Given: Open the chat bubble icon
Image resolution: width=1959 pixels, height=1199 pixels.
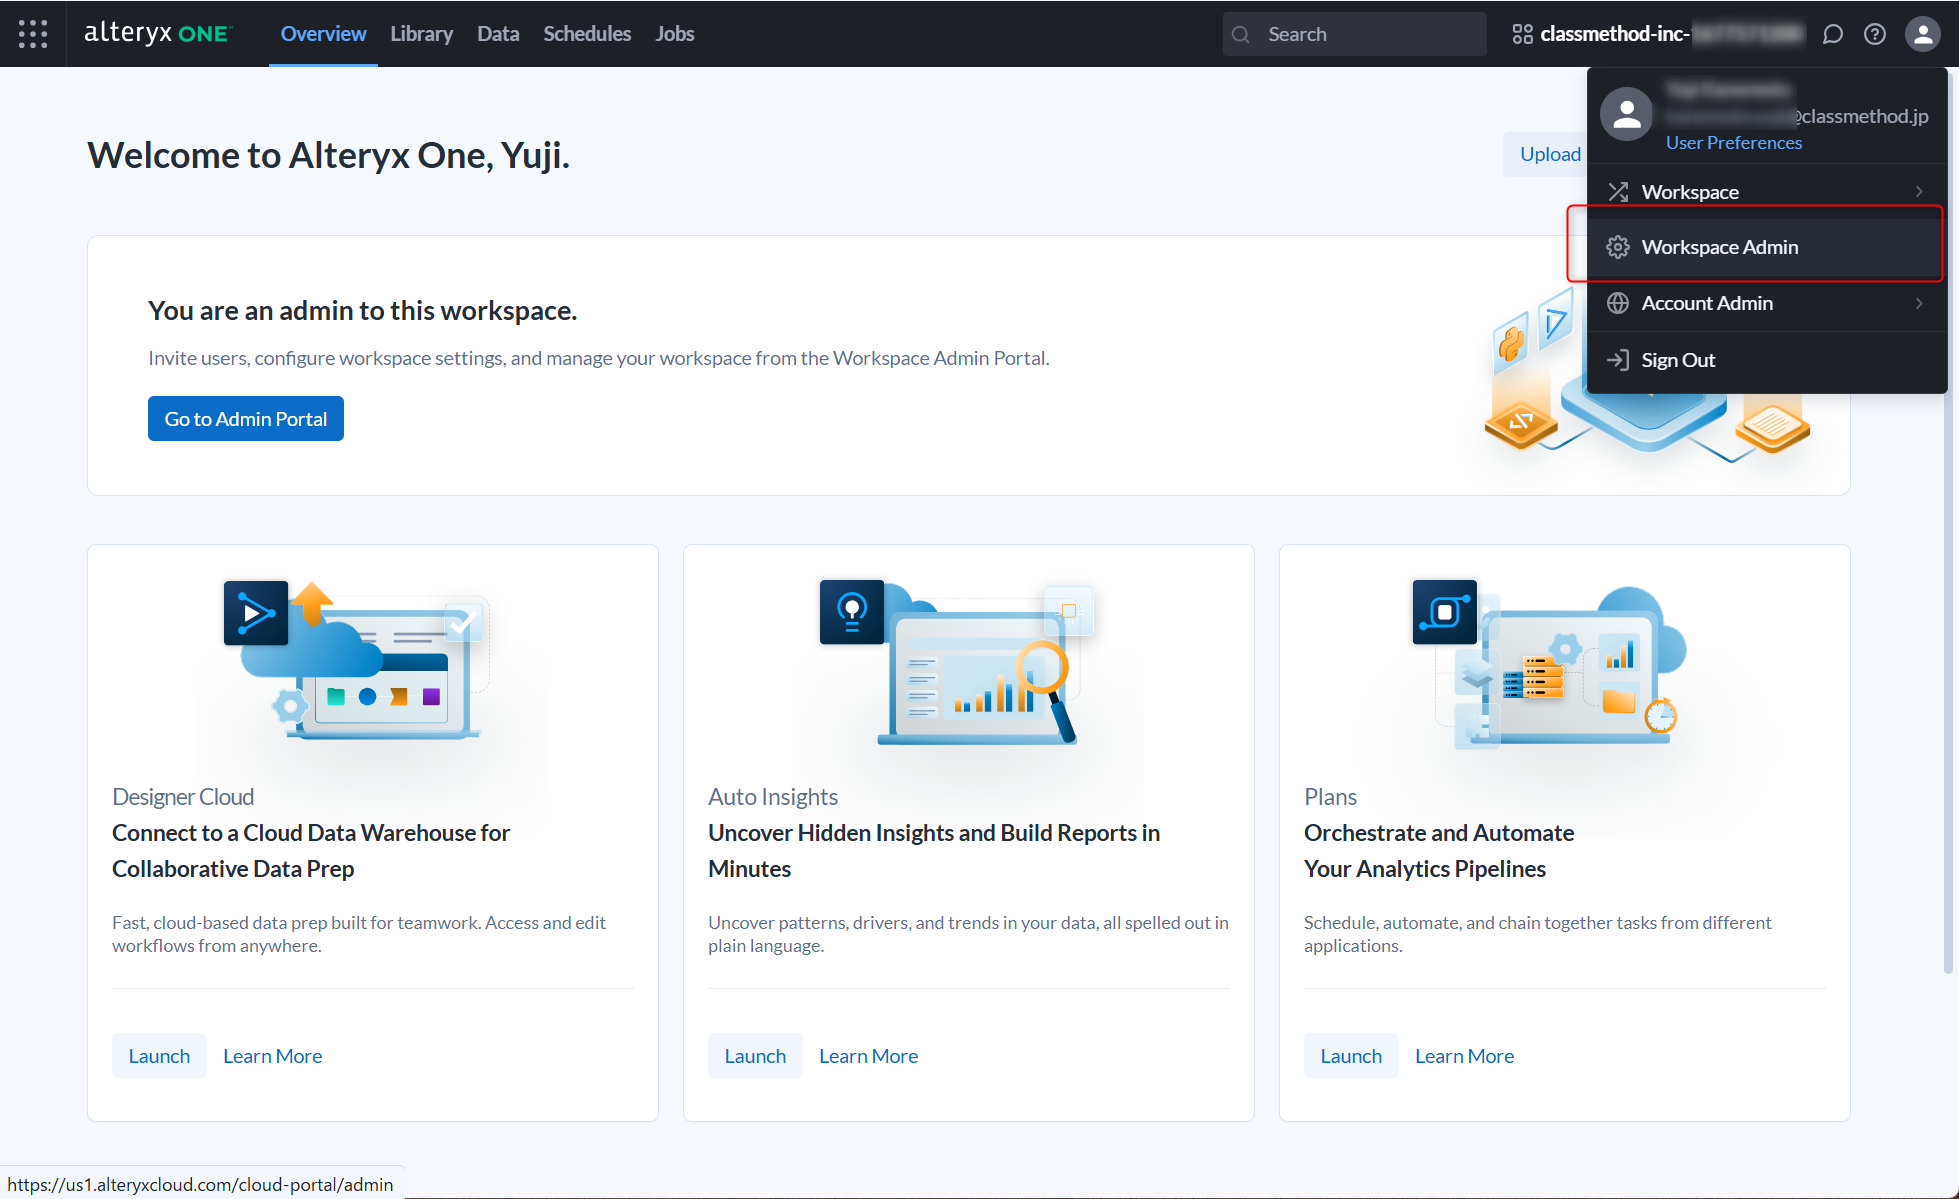Looking at the screenshot, I should click(1832, 34).
